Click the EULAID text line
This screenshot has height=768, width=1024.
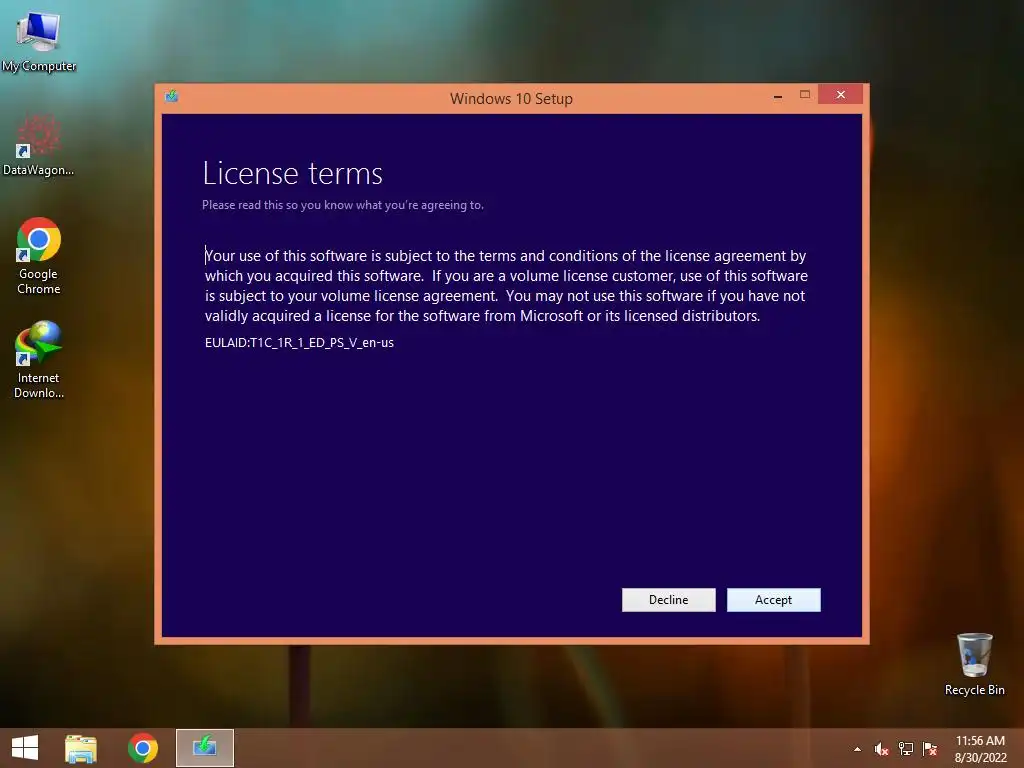[299, 343]
